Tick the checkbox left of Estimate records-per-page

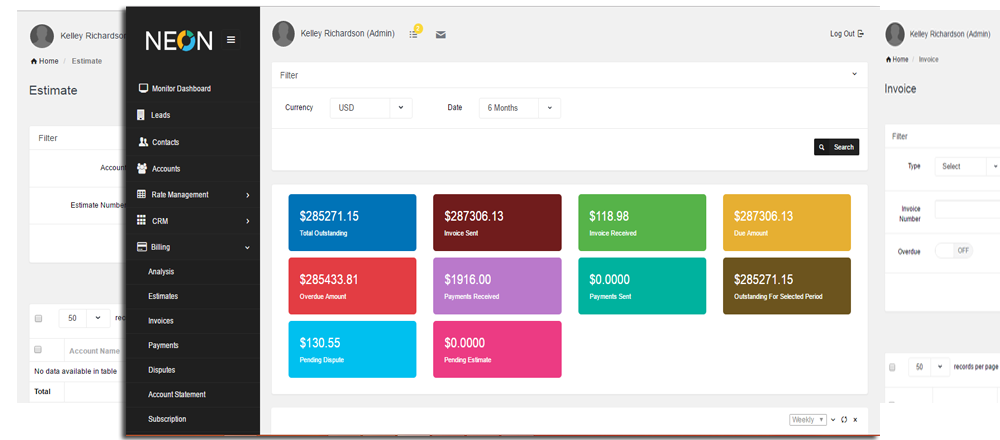coord(38,318)
